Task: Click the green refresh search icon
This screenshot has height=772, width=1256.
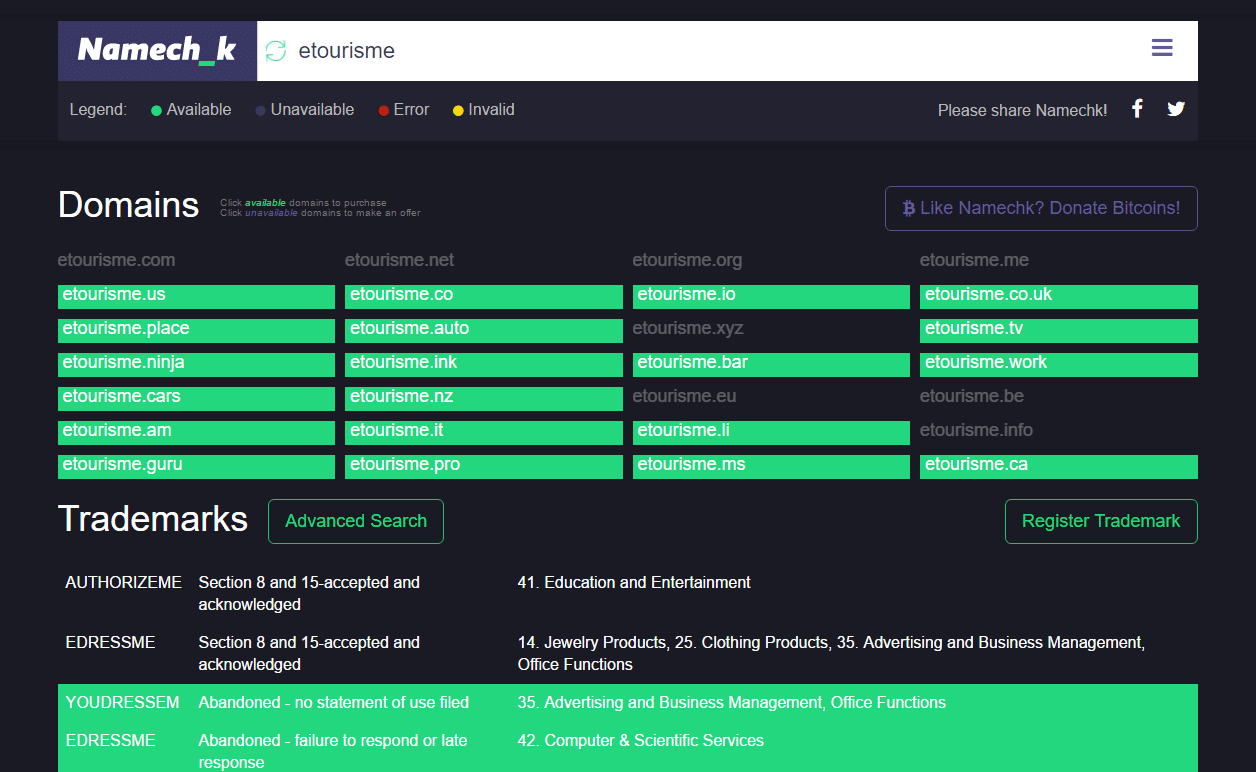Action: pyautogui.click(x=276, y=51)
